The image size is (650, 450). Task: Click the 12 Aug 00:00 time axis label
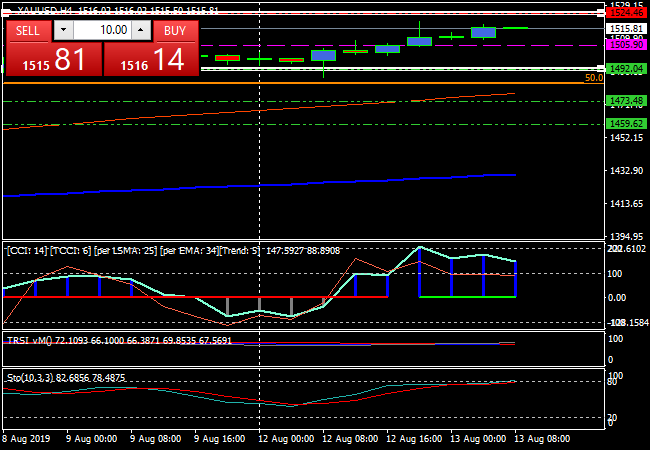(x=288, y=438)
